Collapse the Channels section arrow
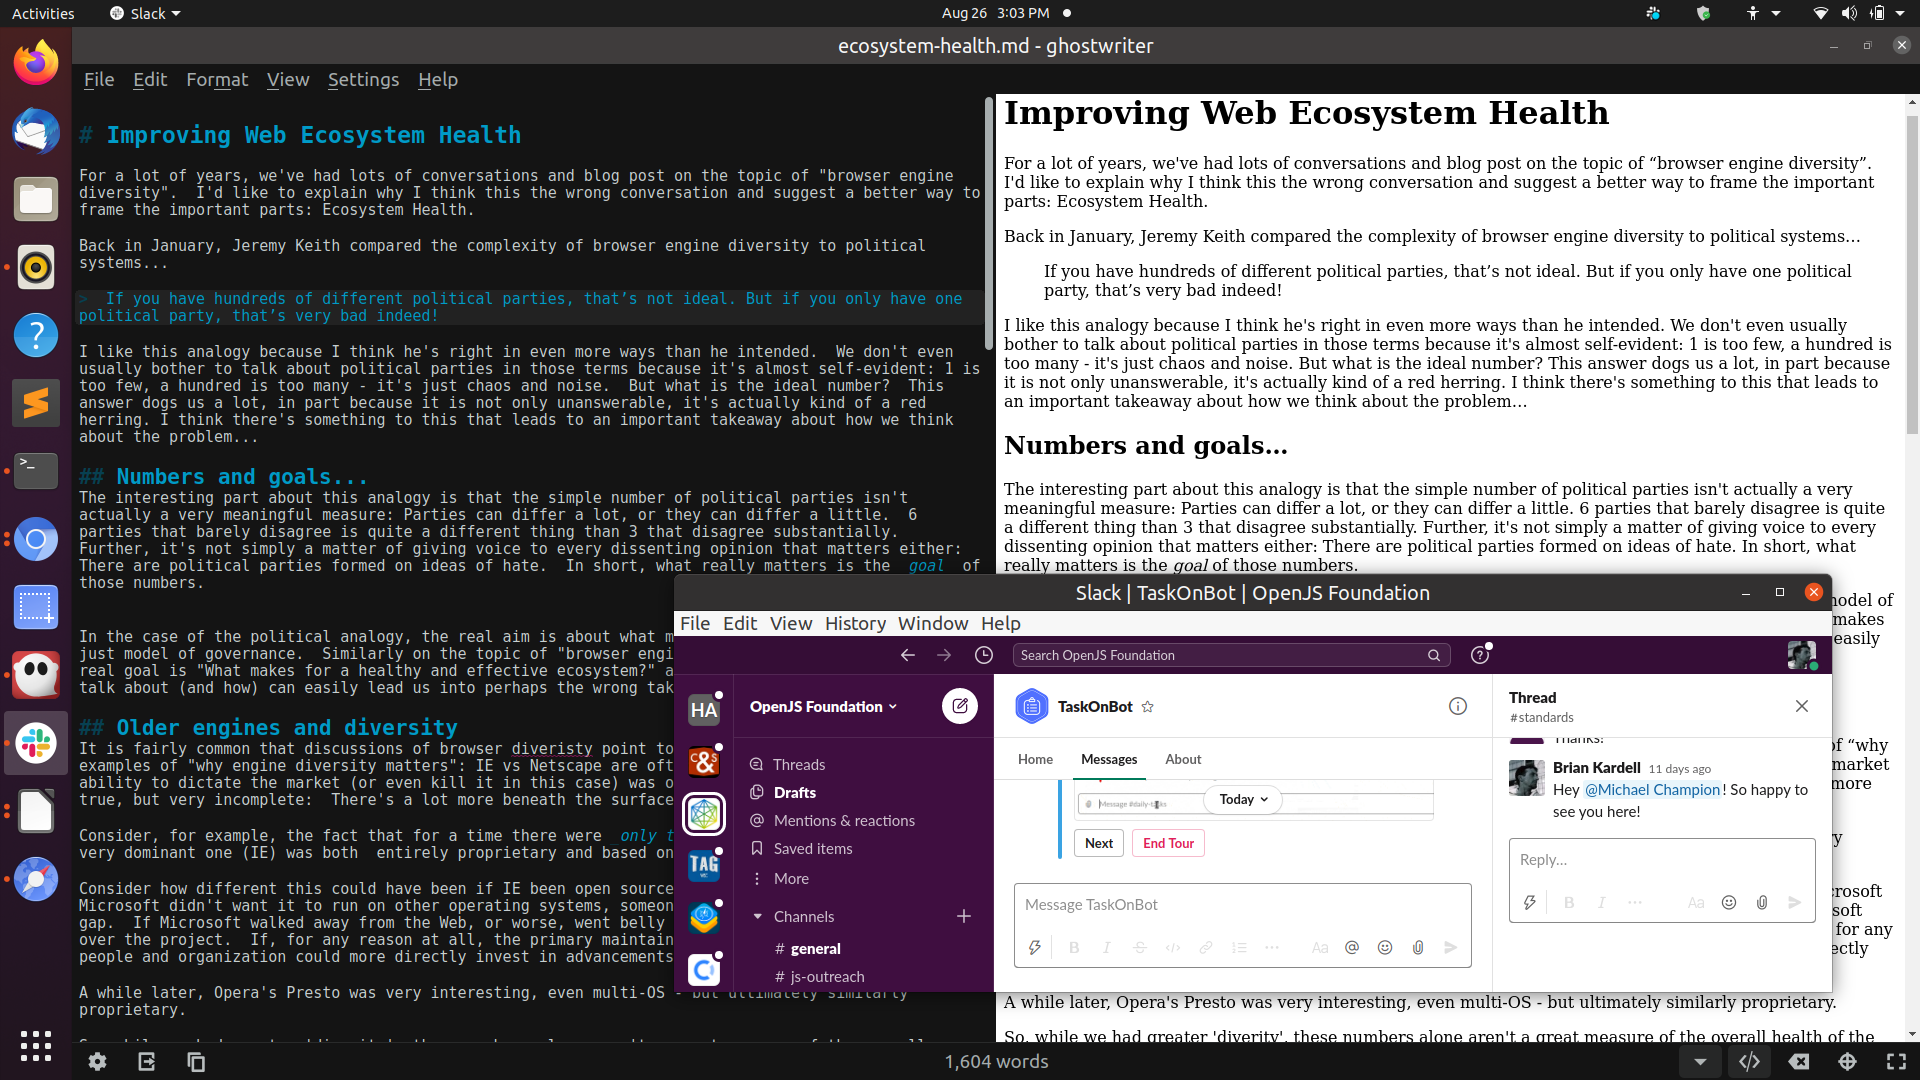 click(757, 916)
